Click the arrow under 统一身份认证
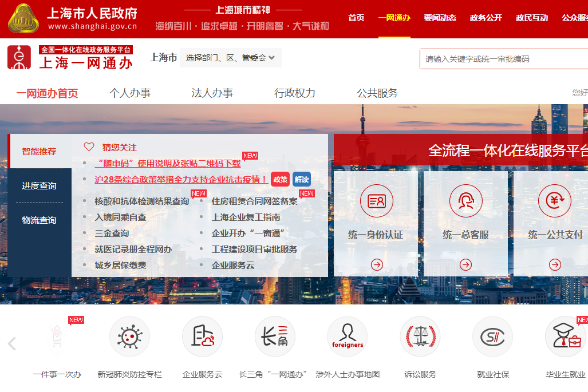The height and width of the screenshot is (392, 588). click(x=377, y=265)
